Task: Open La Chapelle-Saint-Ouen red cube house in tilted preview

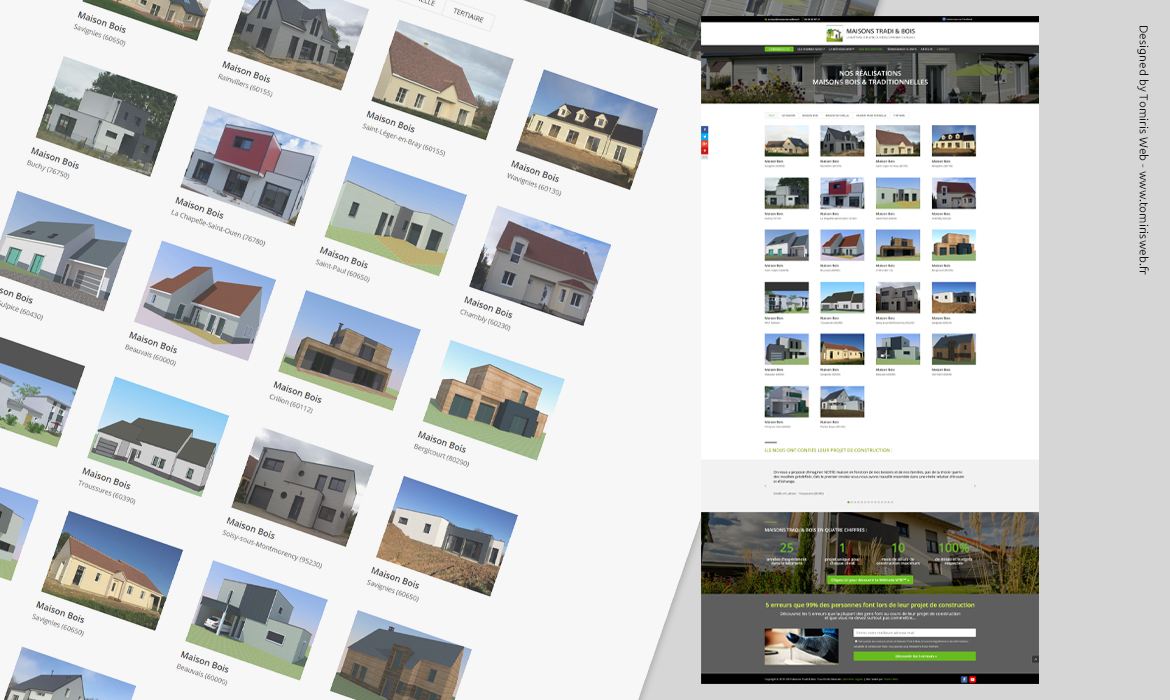Action: pyautogui.click(x=251, y=166)
